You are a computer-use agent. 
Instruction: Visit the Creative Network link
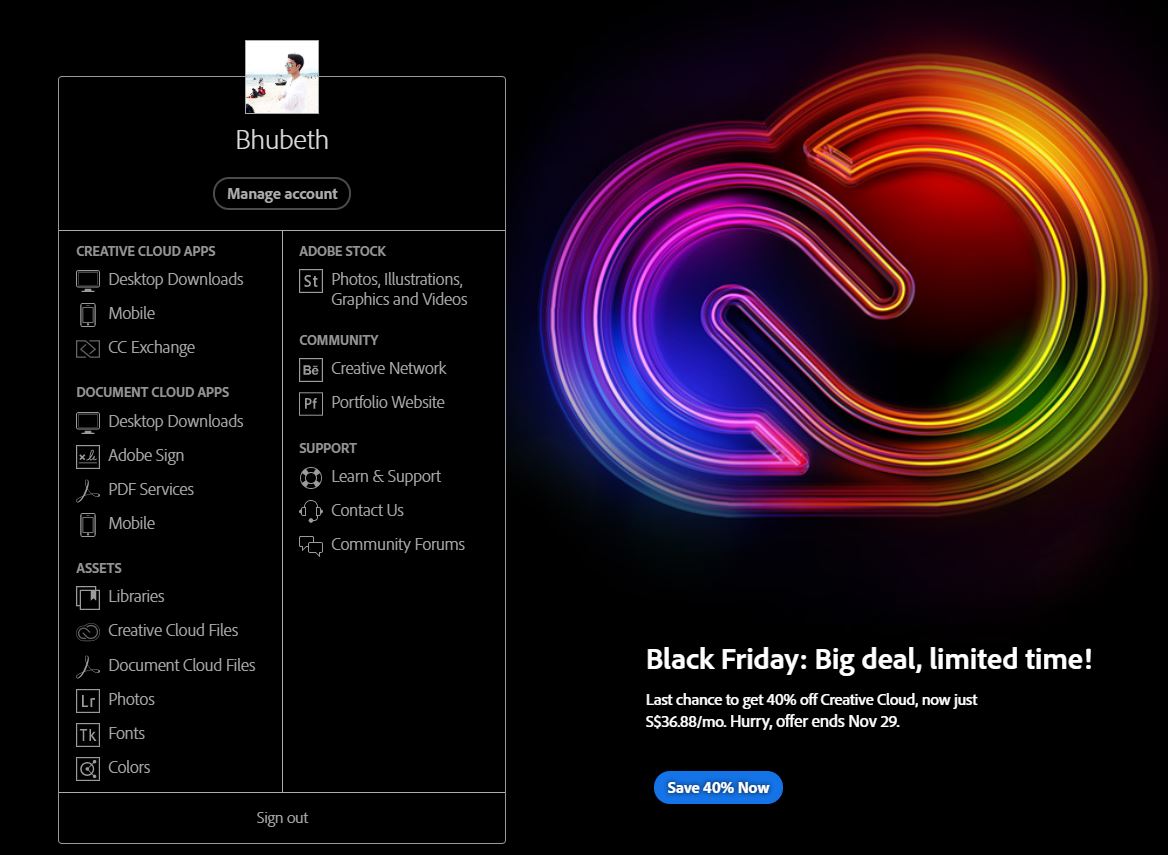click(x=388, y=369)
